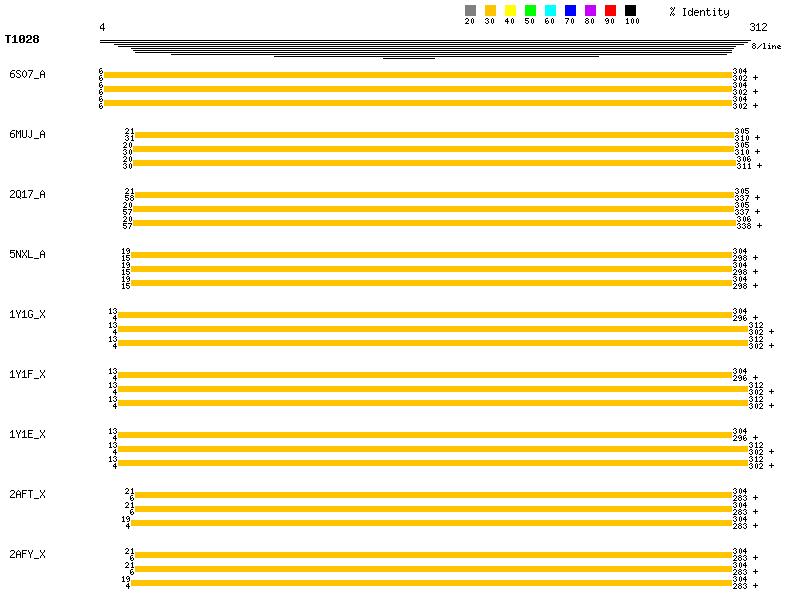The image size is (800, 600).
Task: Open the 1Y1F_X alignment label
Action: [x=27, y=374]
